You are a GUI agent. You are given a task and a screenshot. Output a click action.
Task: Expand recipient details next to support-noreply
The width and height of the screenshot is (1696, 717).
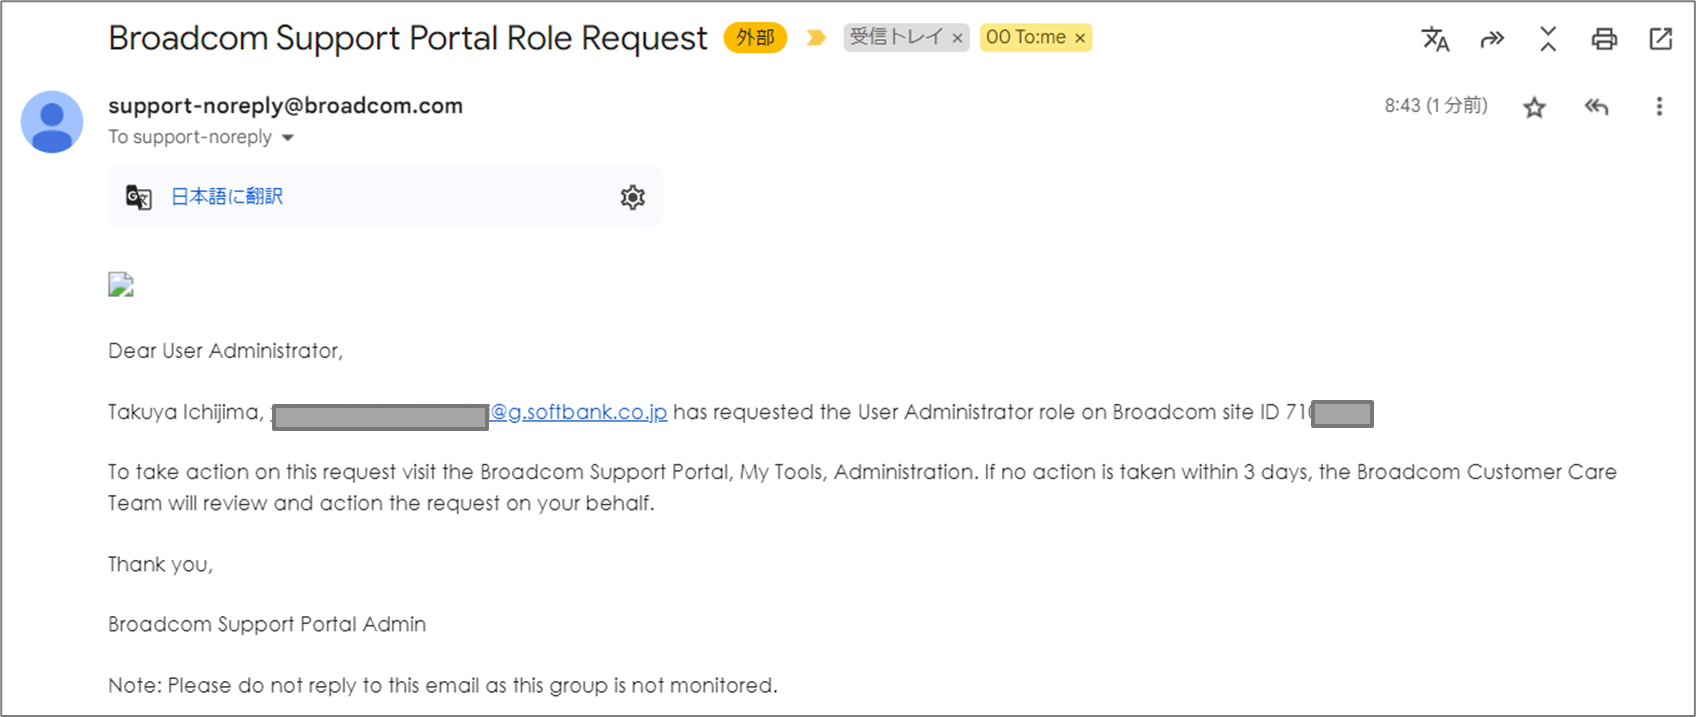(288, 138)
